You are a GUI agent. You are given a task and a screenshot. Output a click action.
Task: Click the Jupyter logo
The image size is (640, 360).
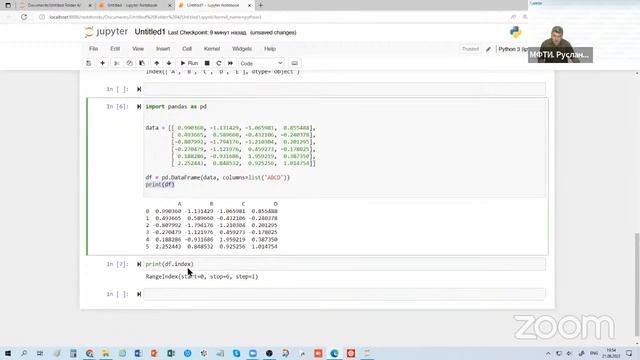pos(106,32)
